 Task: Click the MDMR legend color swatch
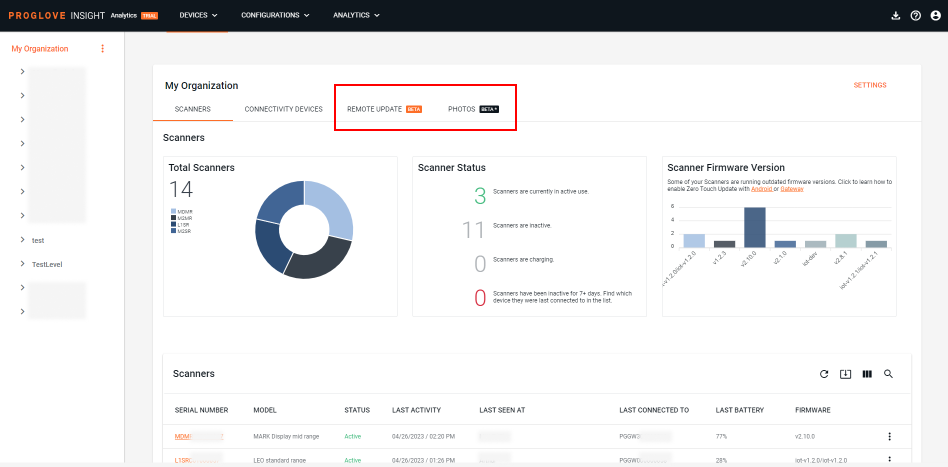pos(174,212)
